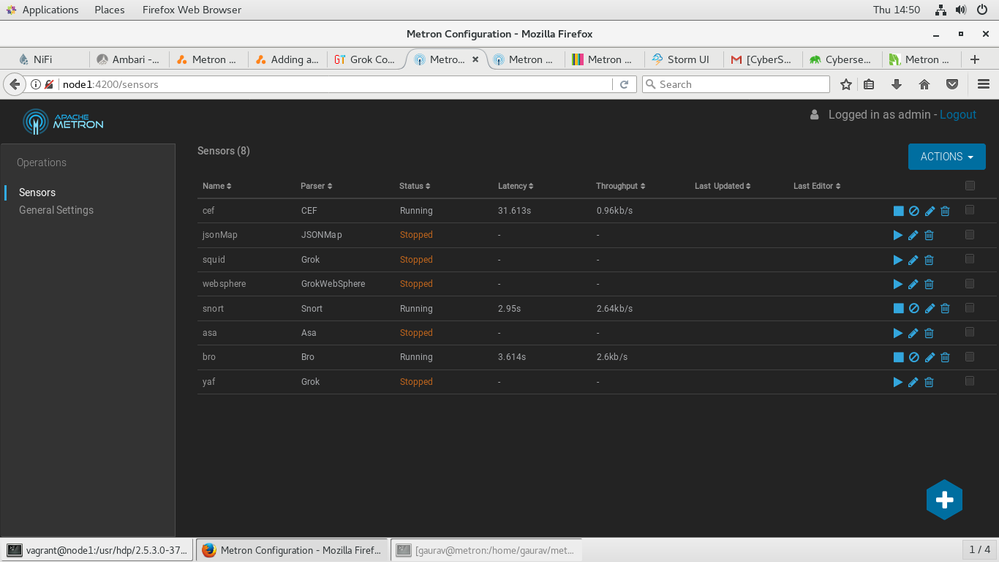Start the asa sensor
The image size is (999, 562).
[x=898, y=333]
